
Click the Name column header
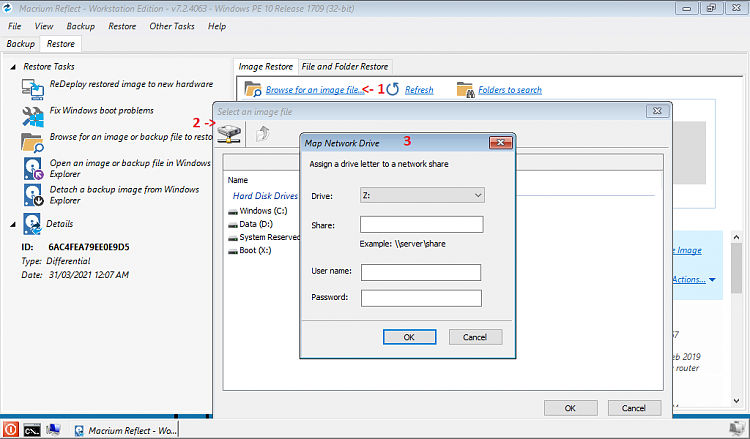click(x=238, y=180)
